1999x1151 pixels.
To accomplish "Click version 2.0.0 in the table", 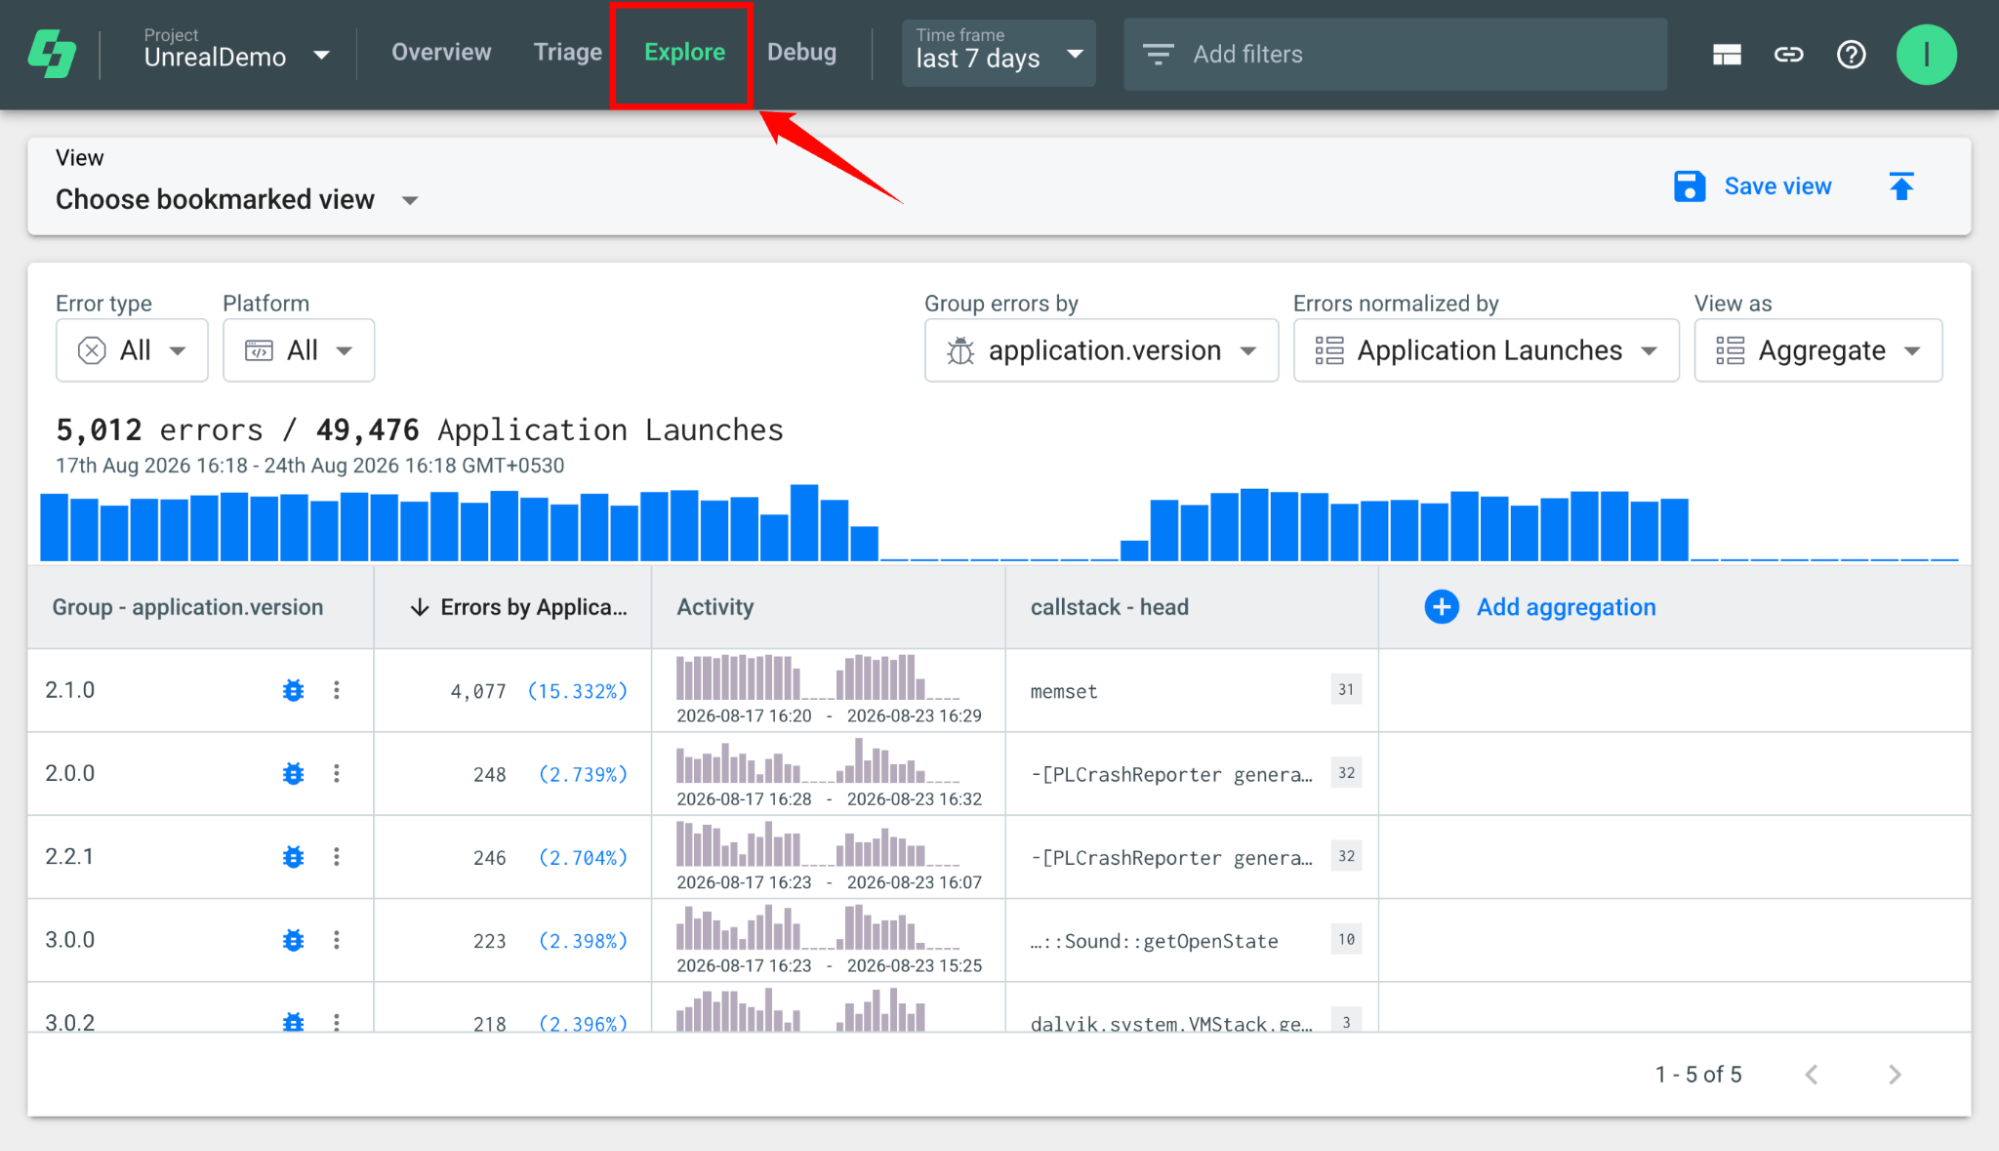I will pyautogui.click(x=70, y=773).
